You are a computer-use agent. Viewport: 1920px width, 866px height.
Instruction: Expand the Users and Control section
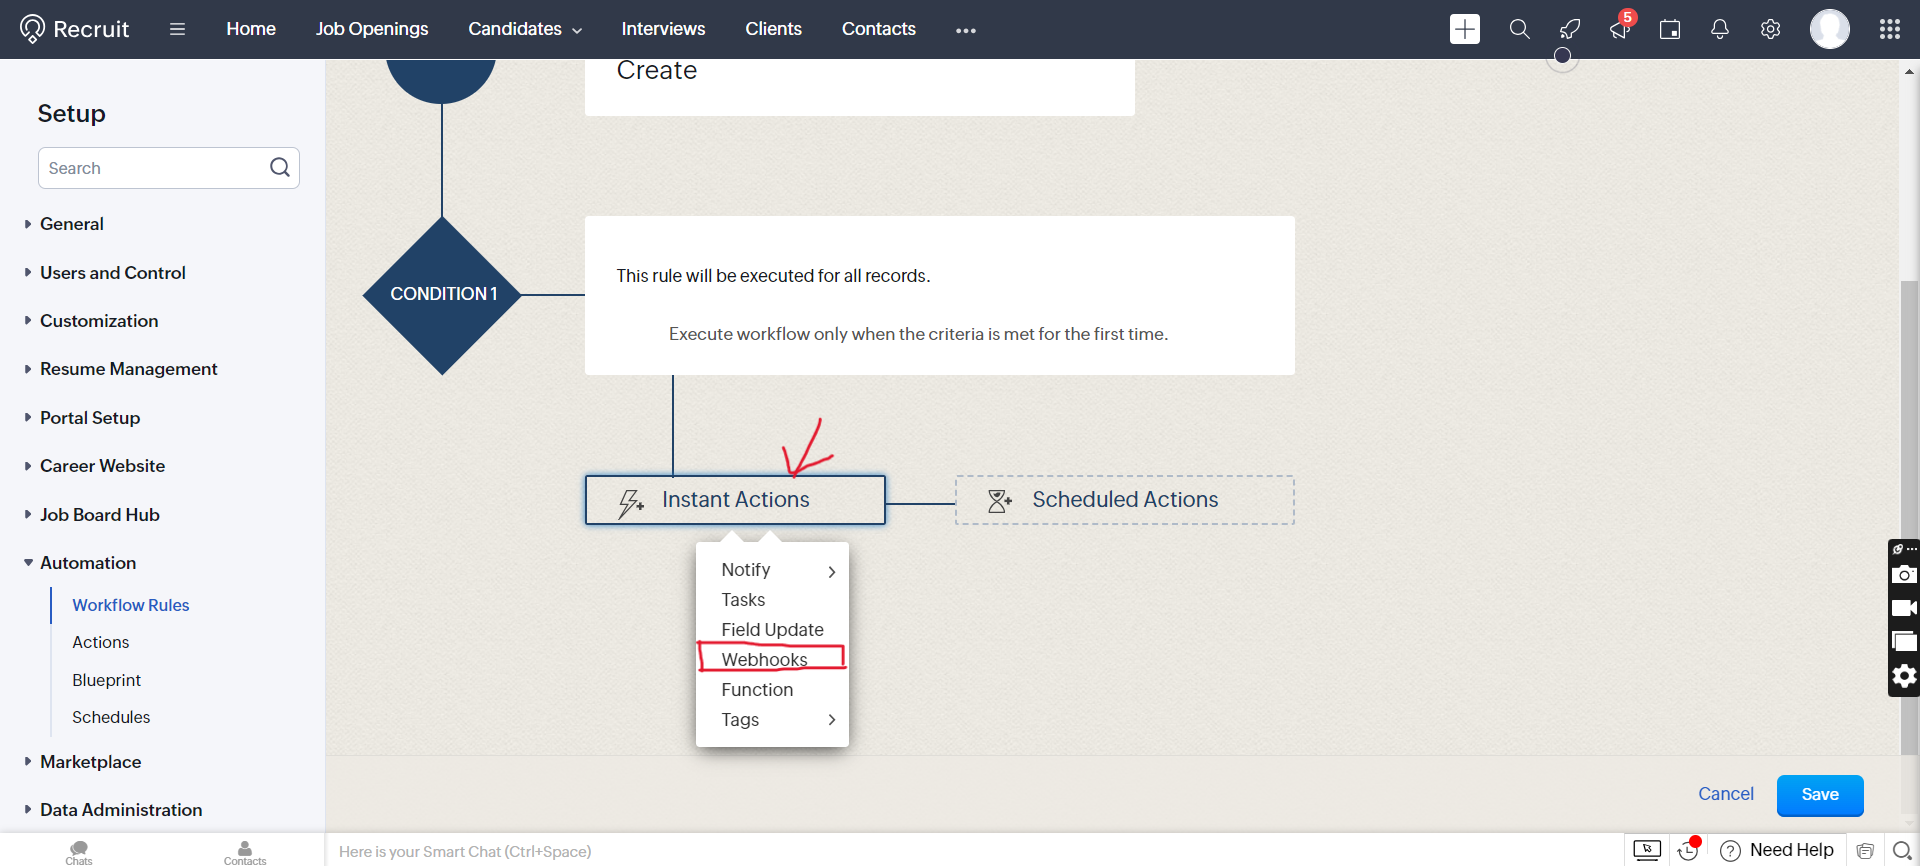(x=28, y=272)
